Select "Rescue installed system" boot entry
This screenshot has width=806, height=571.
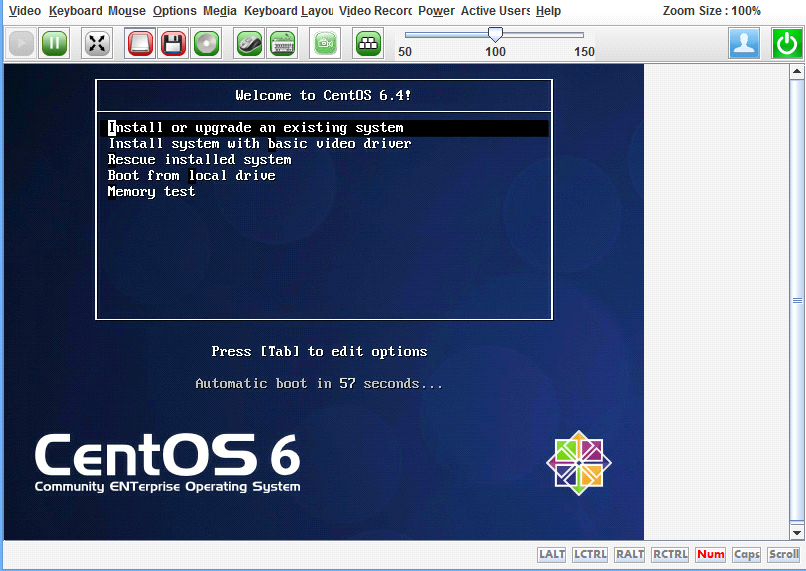pos(200,160)
